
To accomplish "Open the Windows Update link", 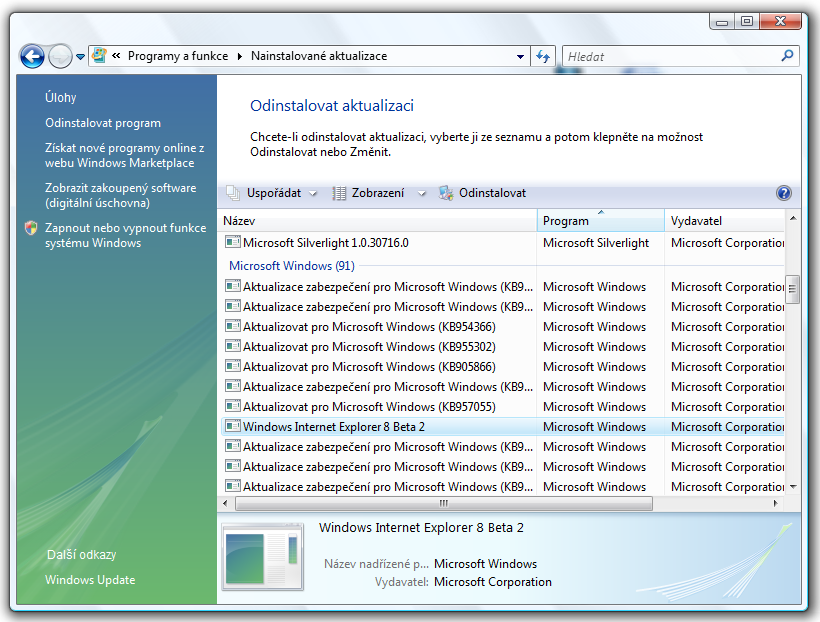I will [x=90, y=580].
